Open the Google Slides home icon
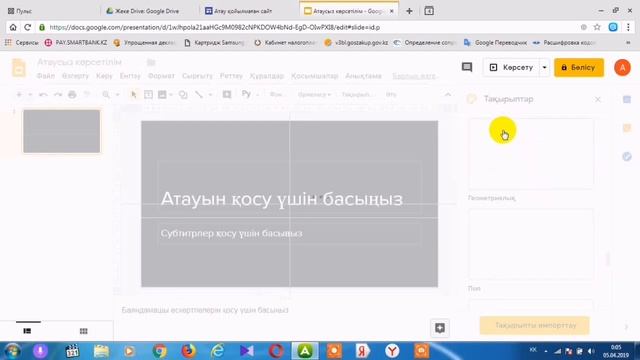Image resolution: width=640 pixels, height=360 pixels. 19,67
